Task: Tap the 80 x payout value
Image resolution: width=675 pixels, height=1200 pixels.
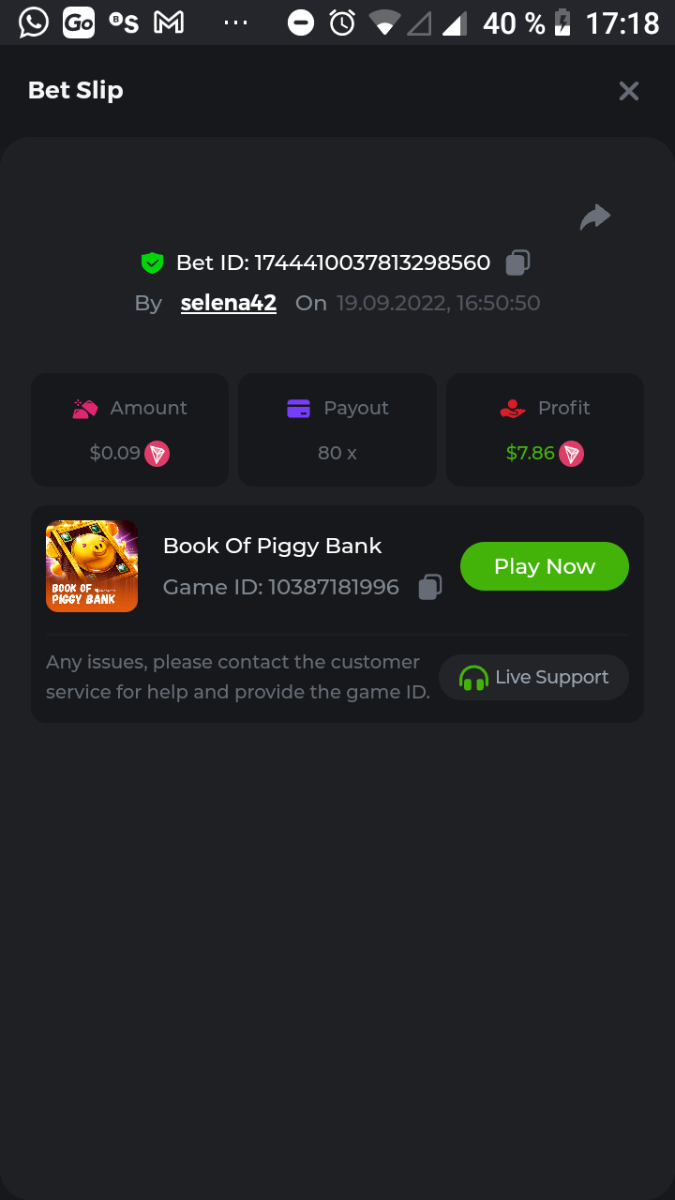Action: pyautogui.click(x=337, y=453)
